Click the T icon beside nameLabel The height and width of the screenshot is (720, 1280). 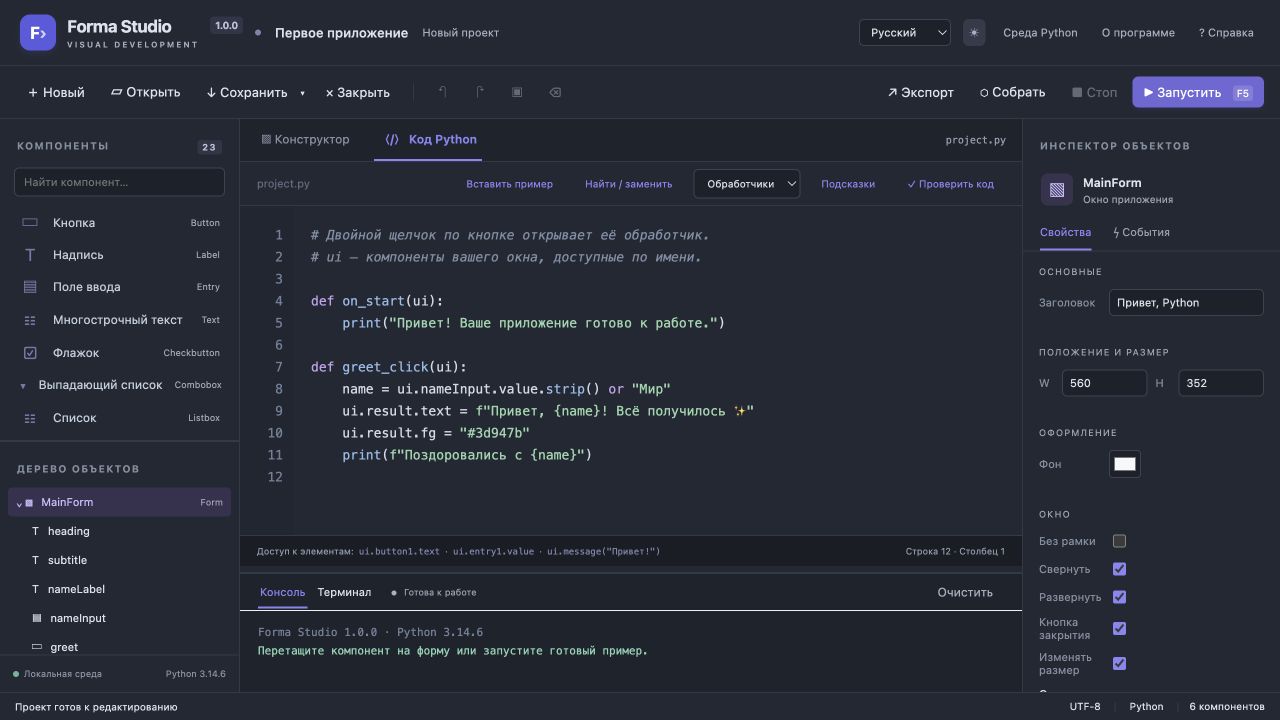pos(36,589)
